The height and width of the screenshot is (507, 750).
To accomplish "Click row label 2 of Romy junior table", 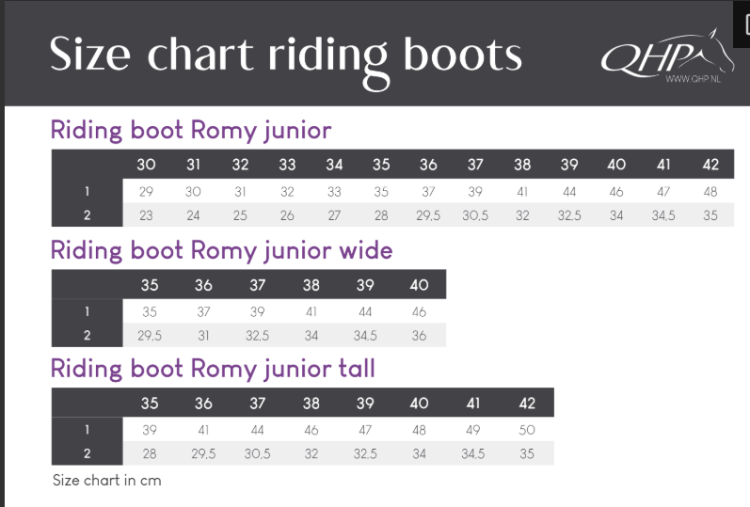I will coord(87,215).
